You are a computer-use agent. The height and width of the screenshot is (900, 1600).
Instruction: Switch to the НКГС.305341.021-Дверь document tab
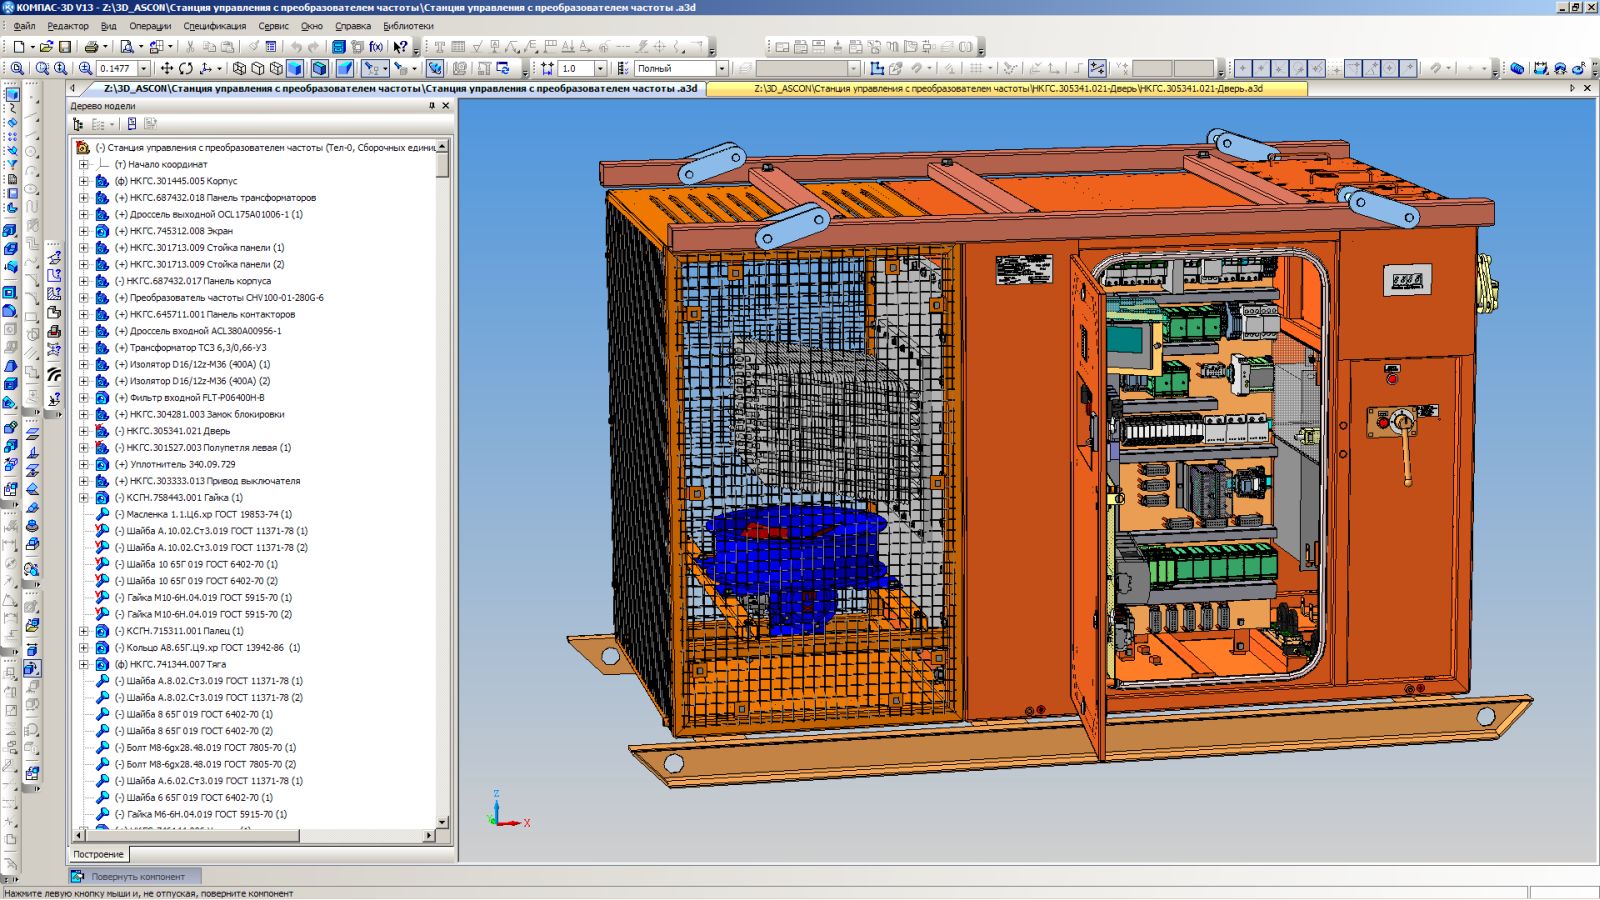tap(1007, 88)
